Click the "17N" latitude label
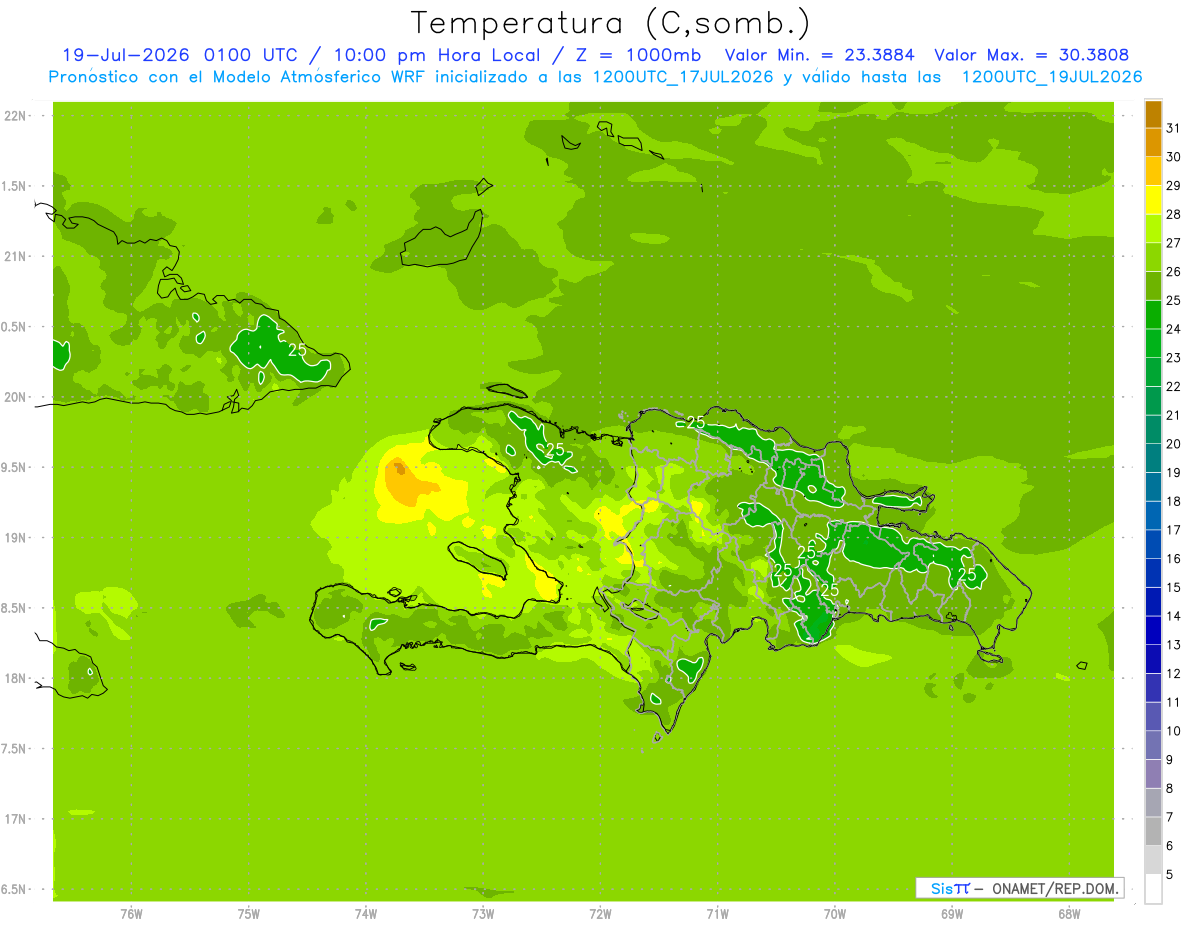Viewport: 1200px width, 927px height. pos(15,819)
